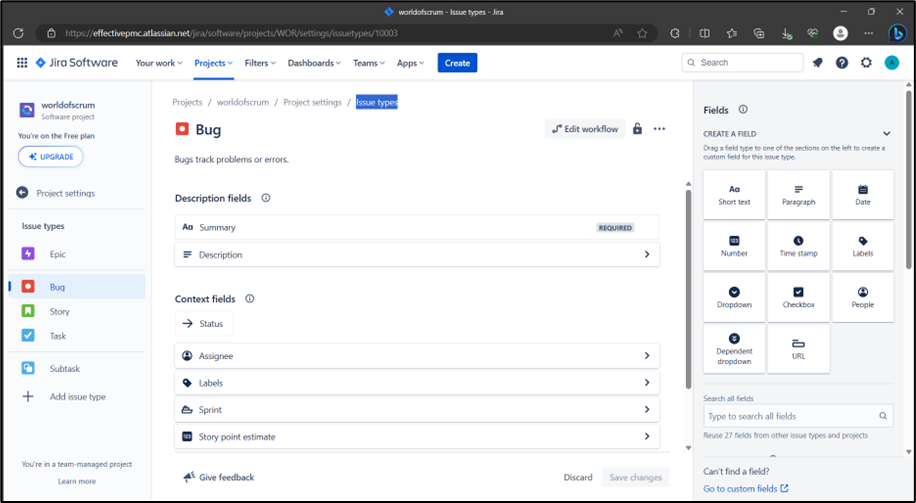Go to worldofscrum breadcrumb link

pyautogui.click(x=243, y=102)
